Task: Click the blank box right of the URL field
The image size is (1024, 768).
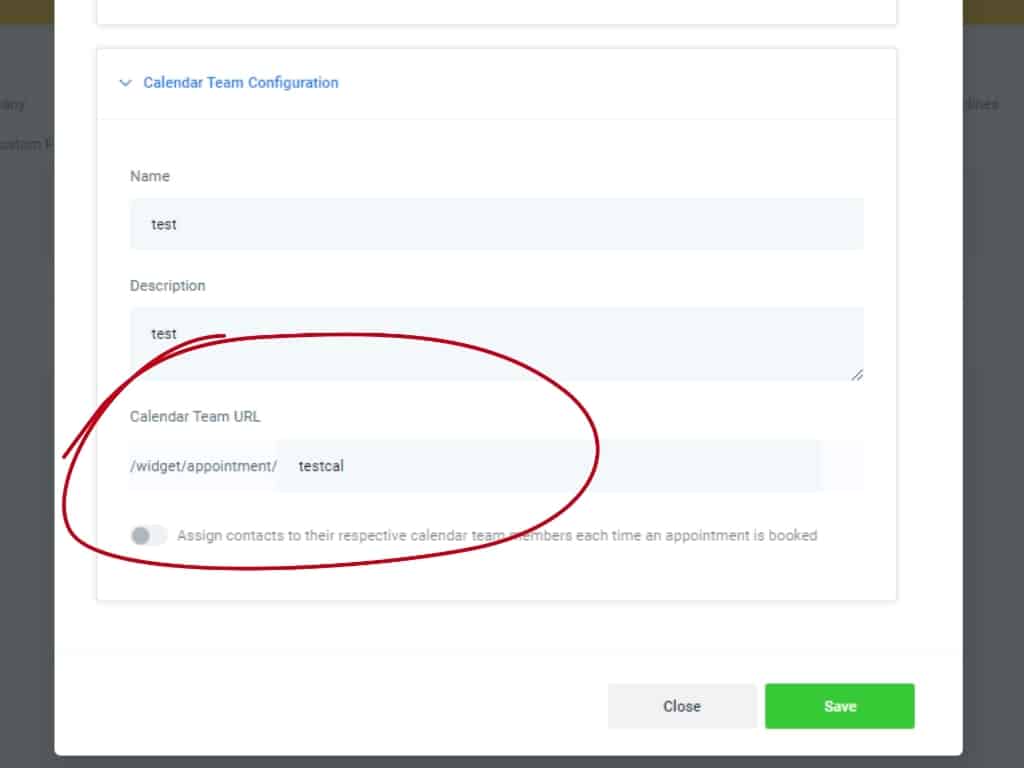Action: pos(842,466)
